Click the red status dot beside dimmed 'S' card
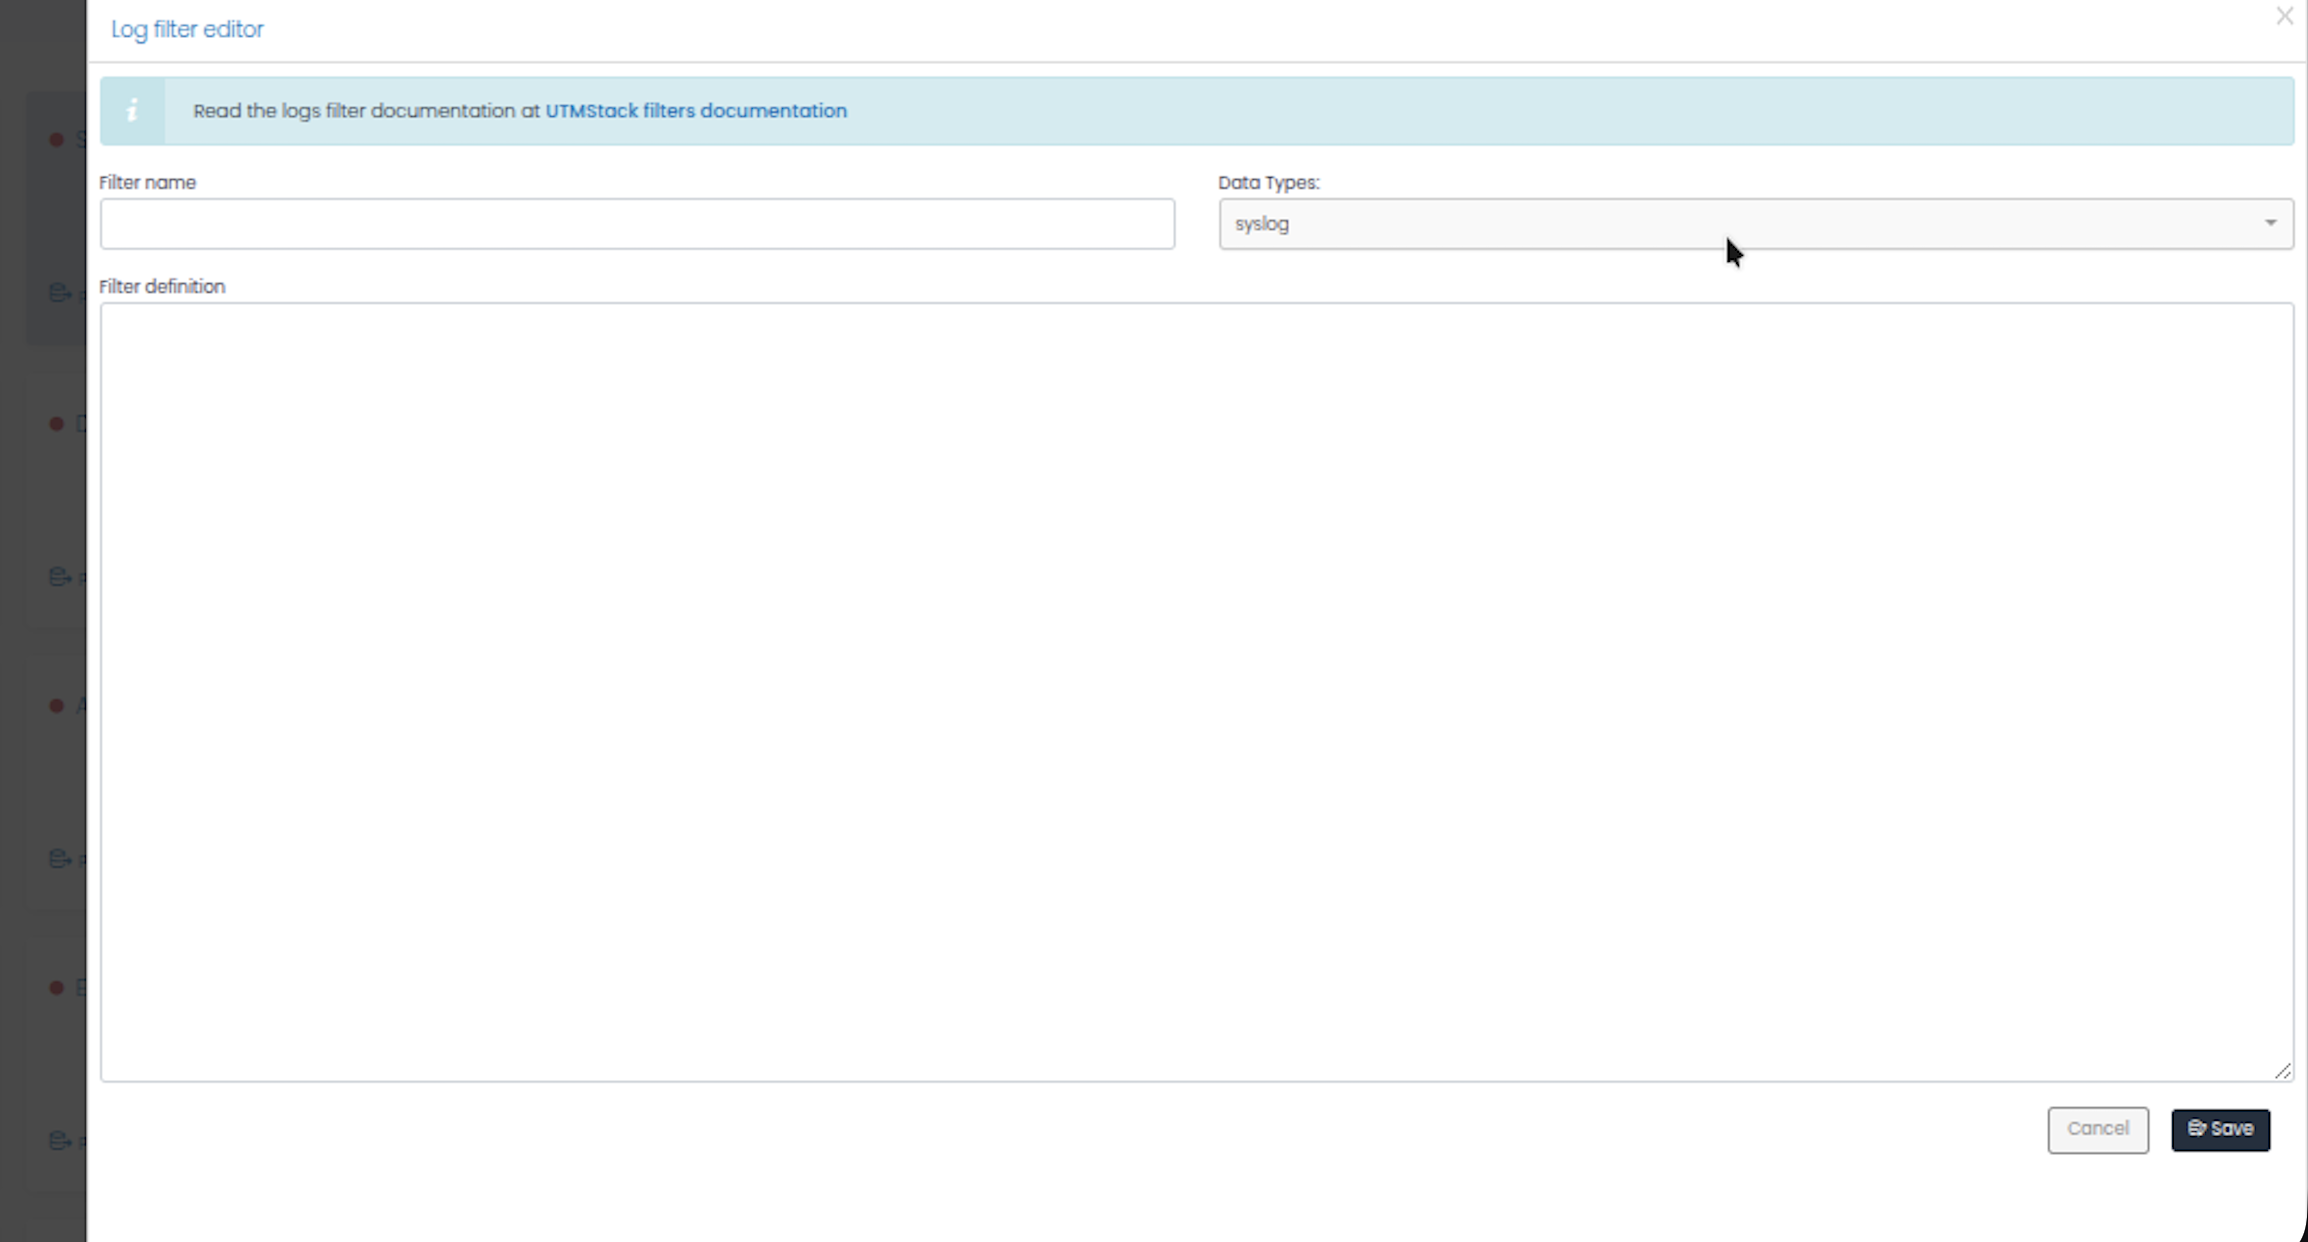Screen dimensions: 2308x1242 (56, 139)
